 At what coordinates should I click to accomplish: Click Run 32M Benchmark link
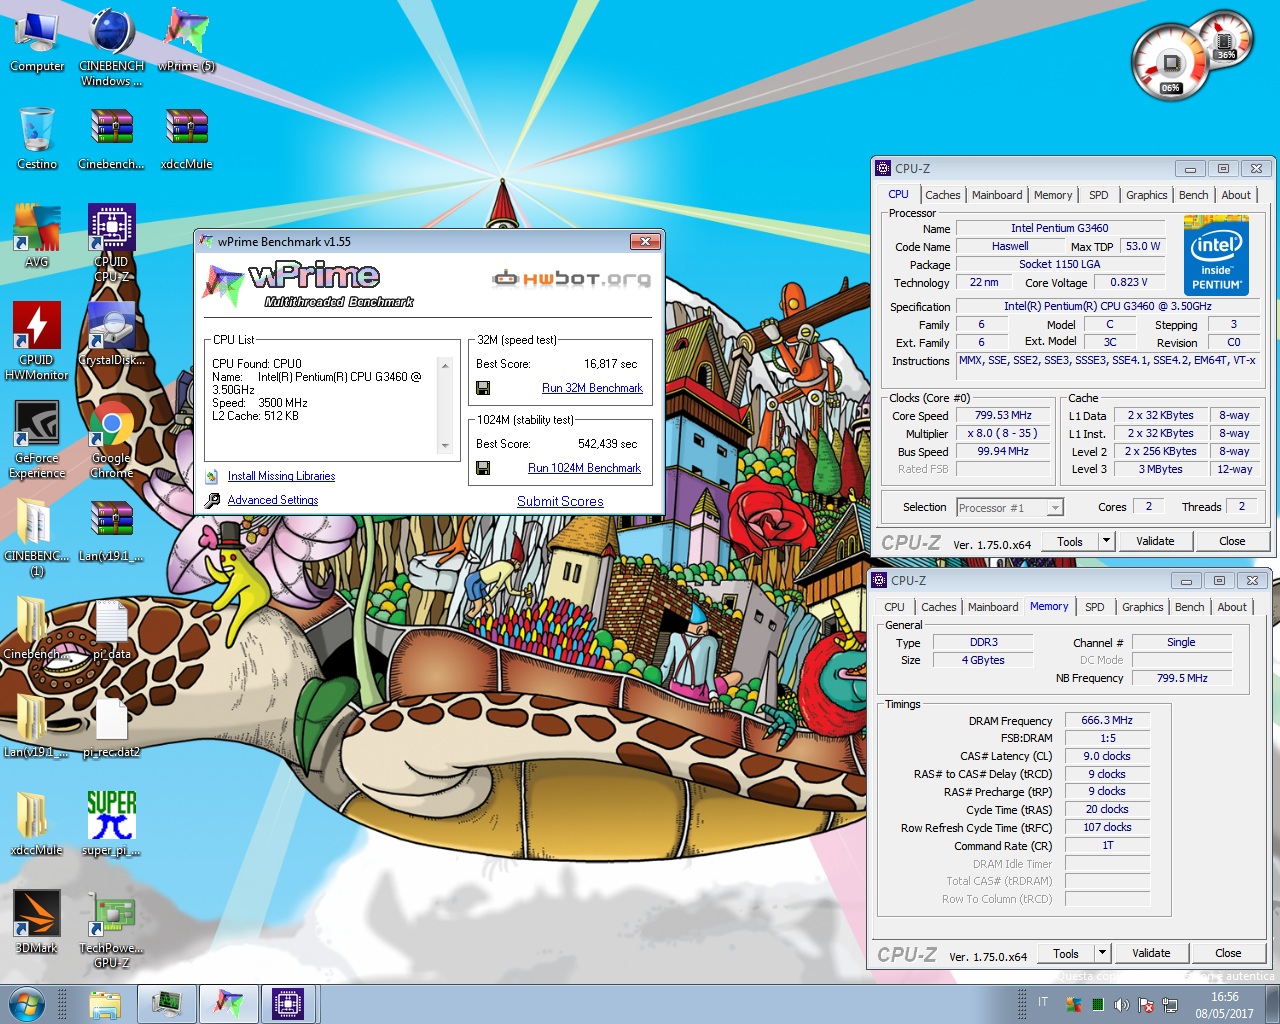592,388
